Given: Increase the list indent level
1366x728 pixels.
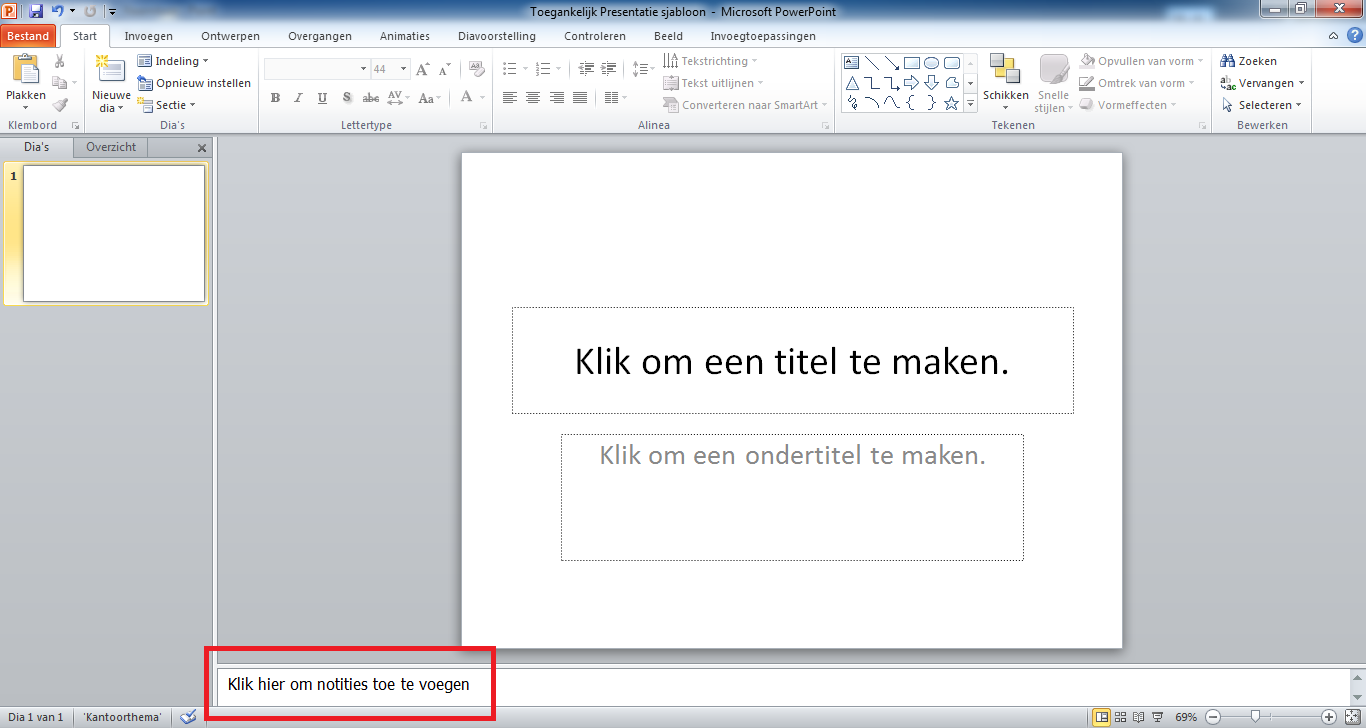Looking at the screenshot, I should tap(609, 69).
